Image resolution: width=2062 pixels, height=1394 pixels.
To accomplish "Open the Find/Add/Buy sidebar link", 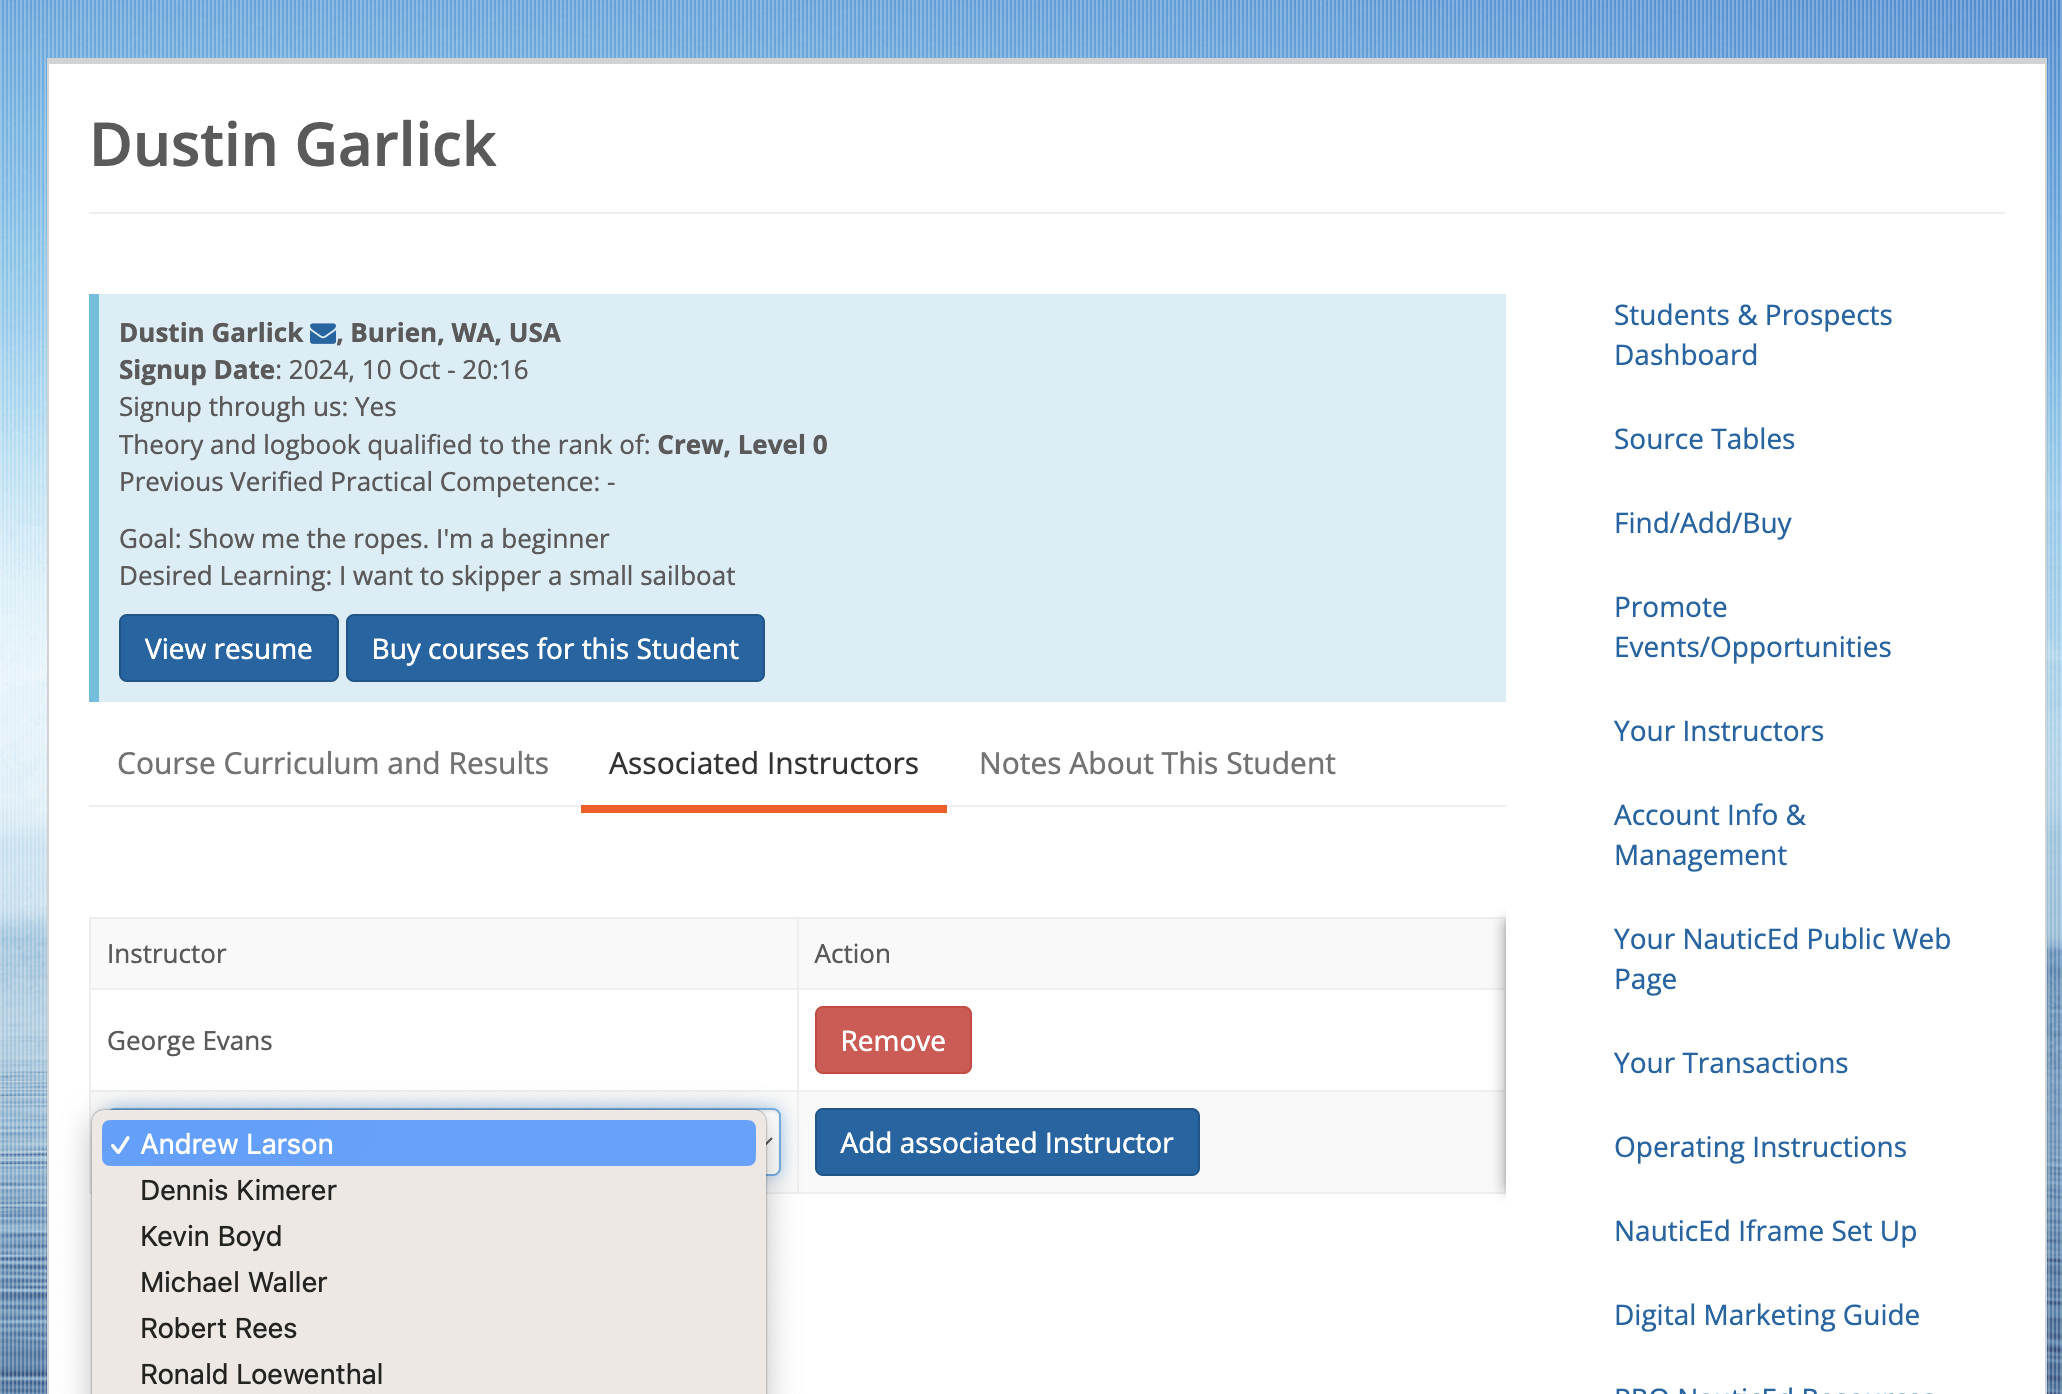I will point(1702,522).
